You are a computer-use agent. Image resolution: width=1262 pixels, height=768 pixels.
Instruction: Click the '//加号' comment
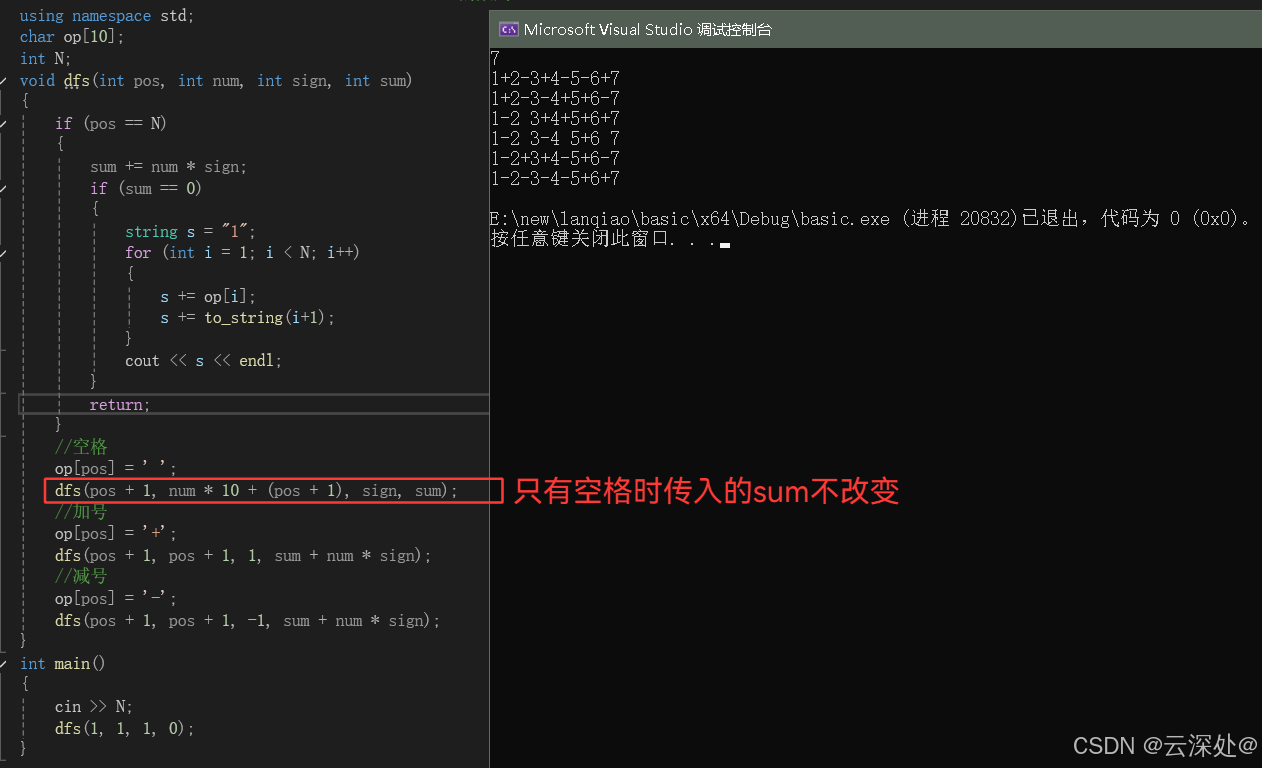(81, 512)
